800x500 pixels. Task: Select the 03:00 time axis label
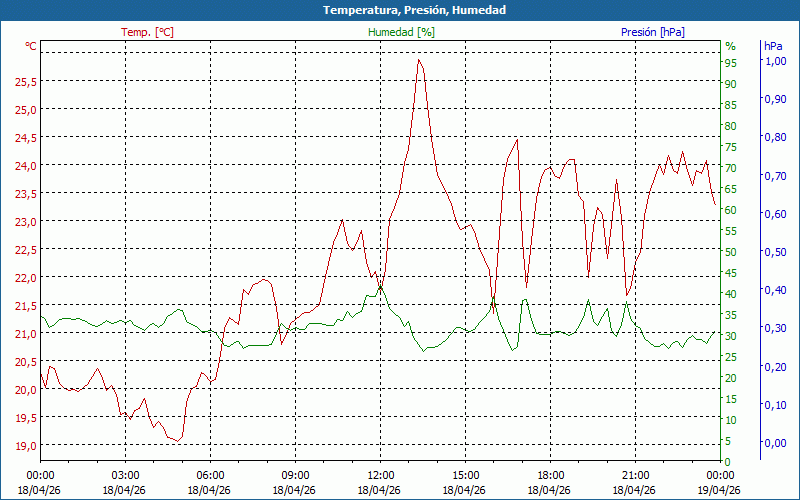(125, 475)
